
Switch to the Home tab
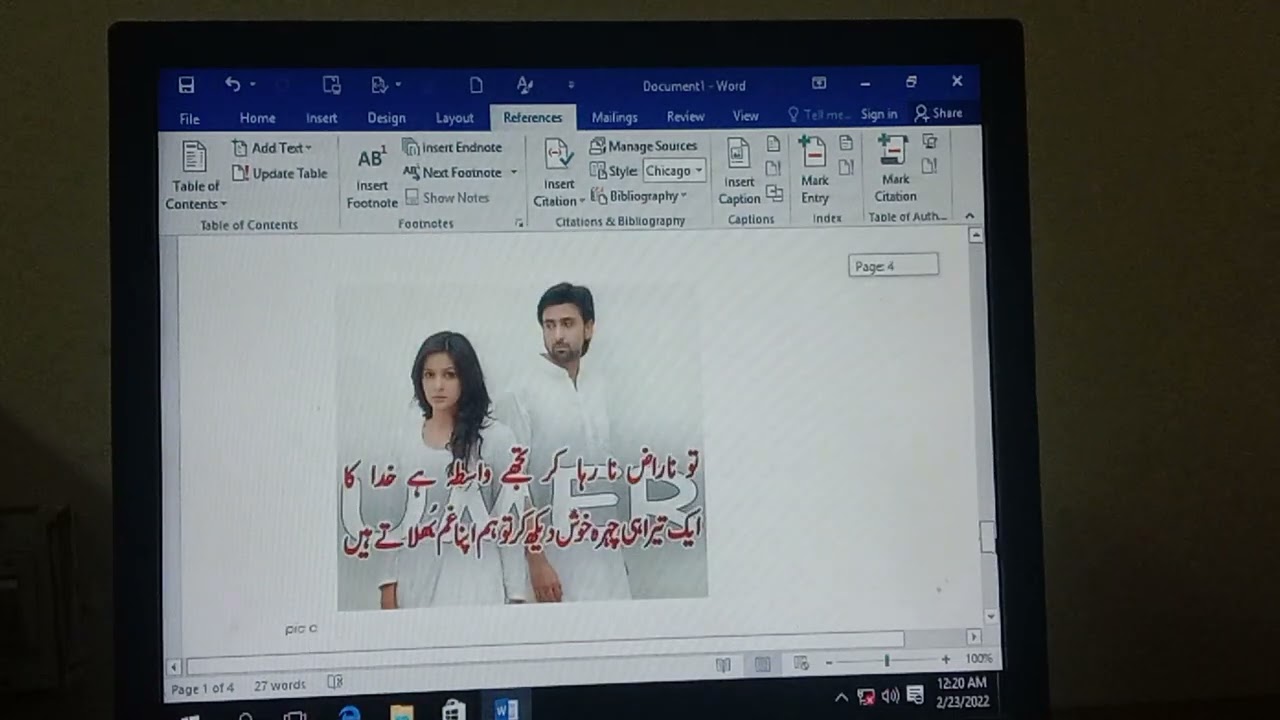click(x=257, y=118)
